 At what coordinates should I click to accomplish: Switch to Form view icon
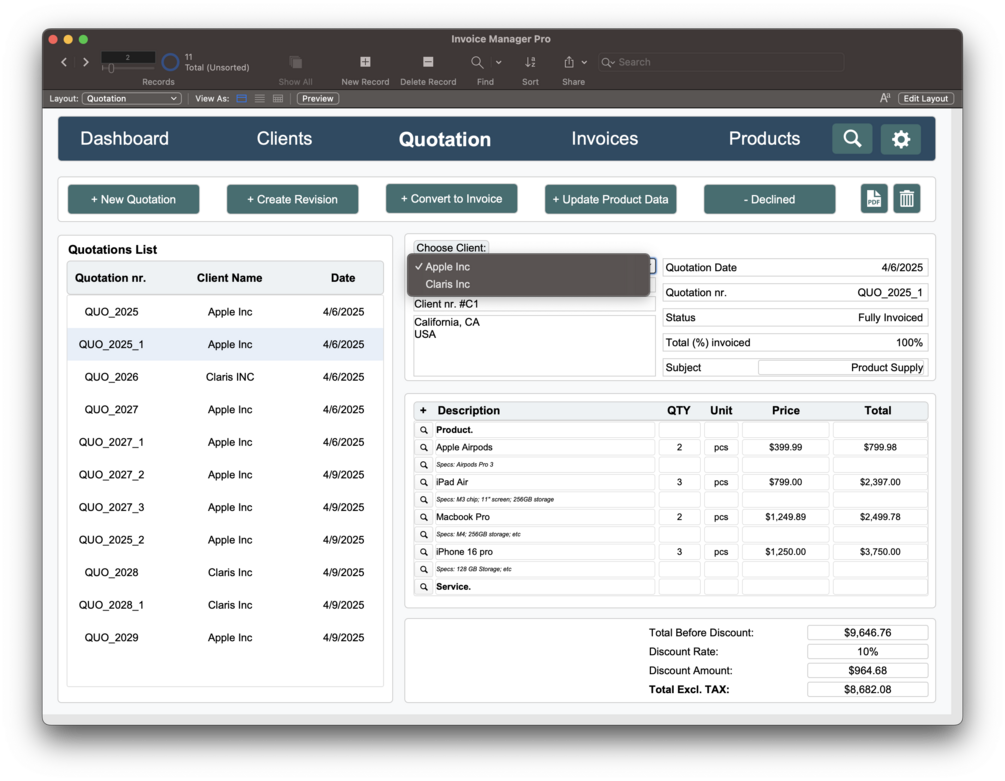[x=242, y=99]
